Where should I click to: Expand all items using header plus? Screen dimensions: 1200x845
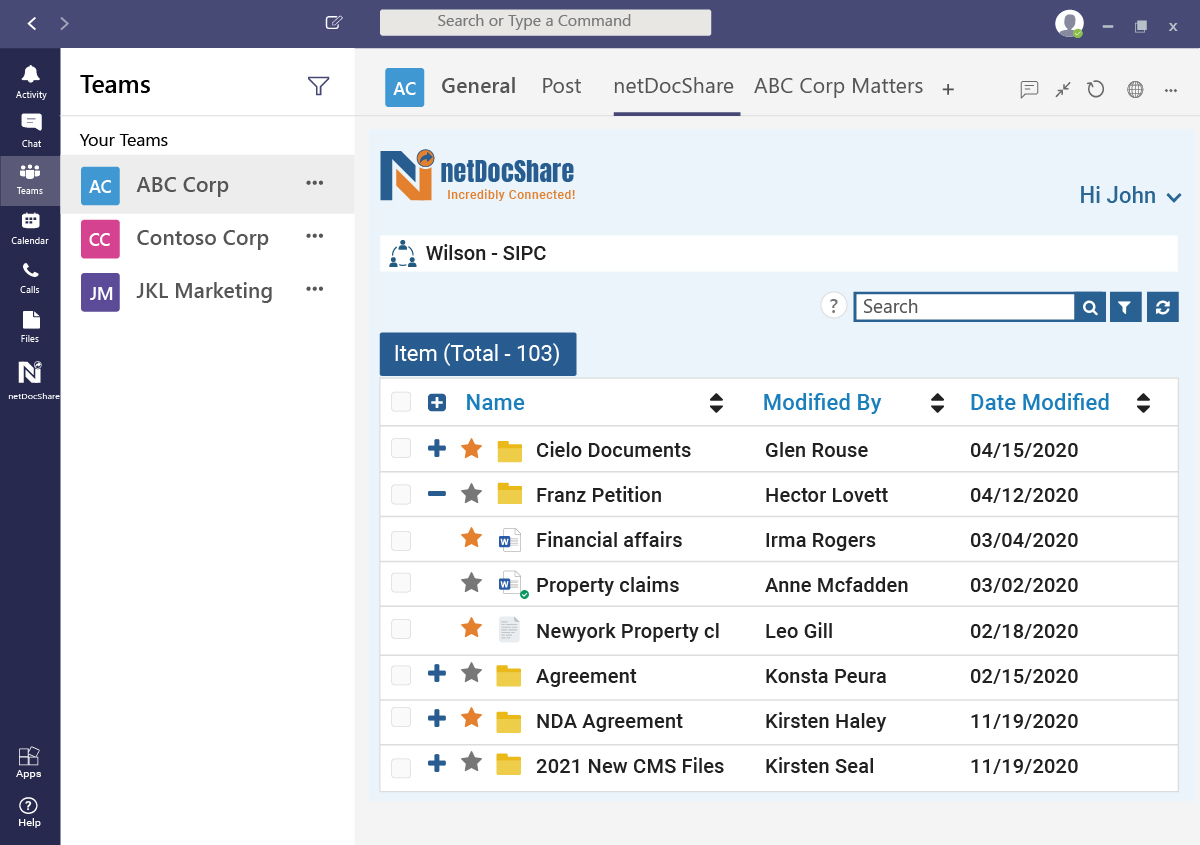tap(437, 402)
